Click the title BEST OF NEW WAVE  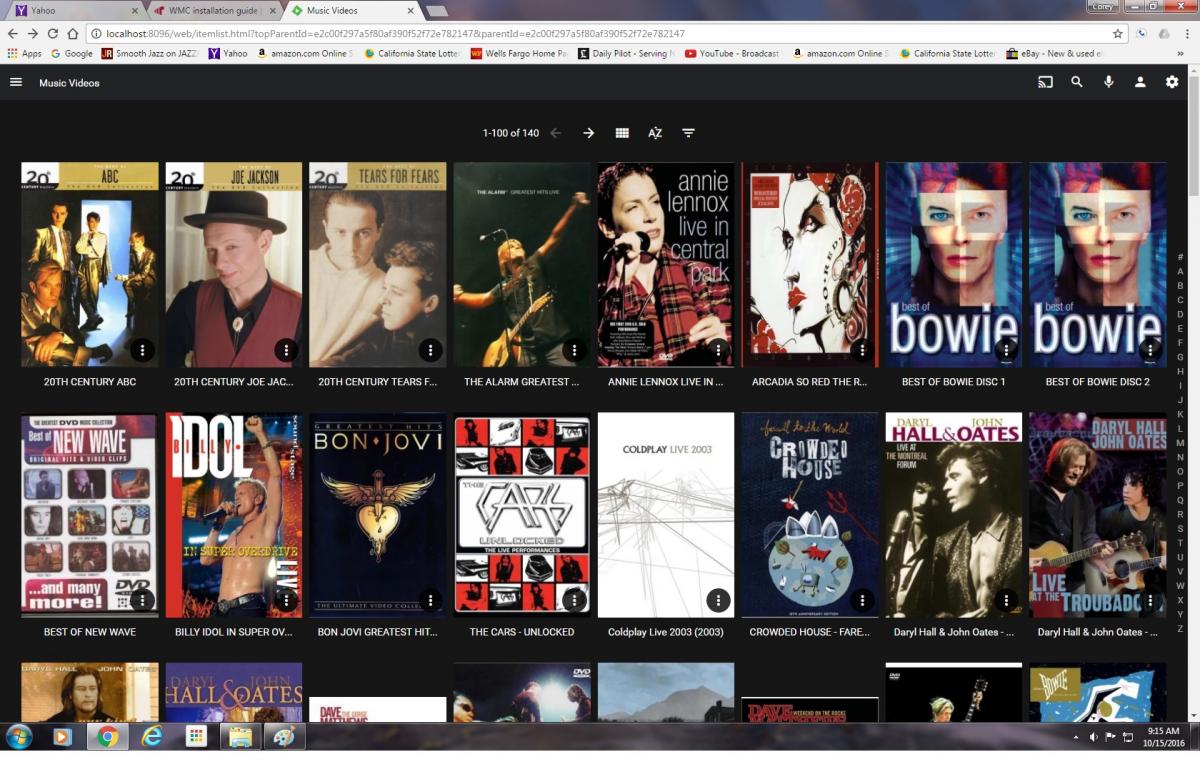(x=90, y=632)
